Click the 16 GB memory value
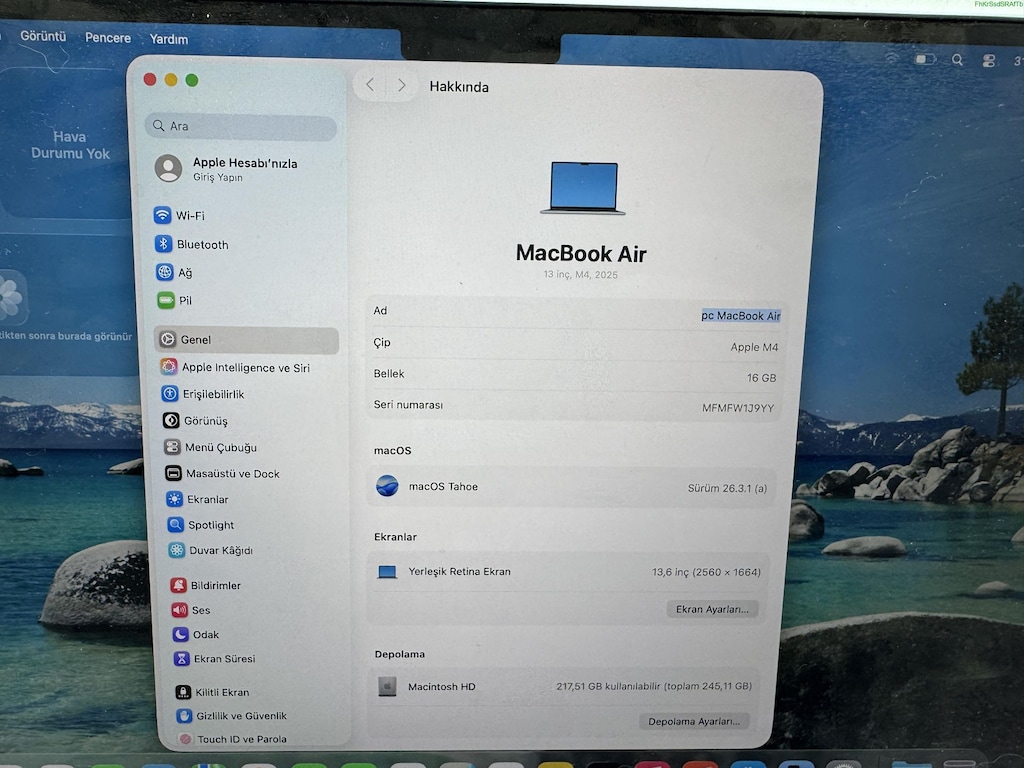The height and width of the screenshot is (768, 1024). (761, 377)
